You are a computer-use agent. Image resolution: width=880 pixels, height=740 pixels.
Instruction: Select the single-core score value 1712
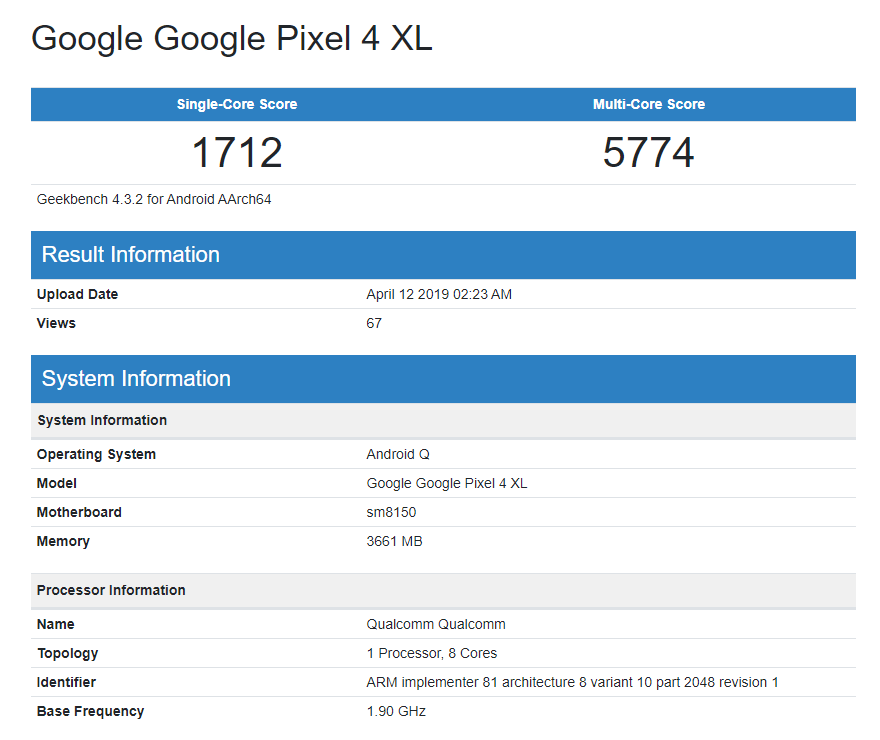(x=237, y=152)
